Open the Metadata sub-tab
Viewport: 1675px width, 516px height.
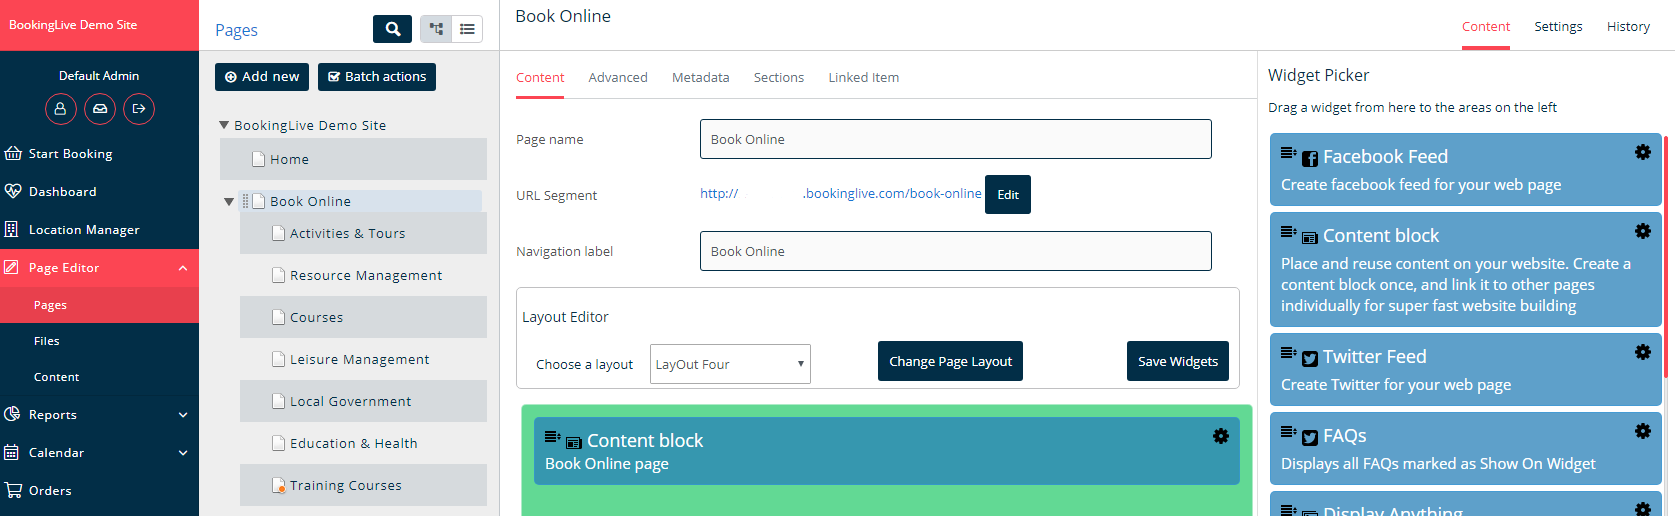700,77
